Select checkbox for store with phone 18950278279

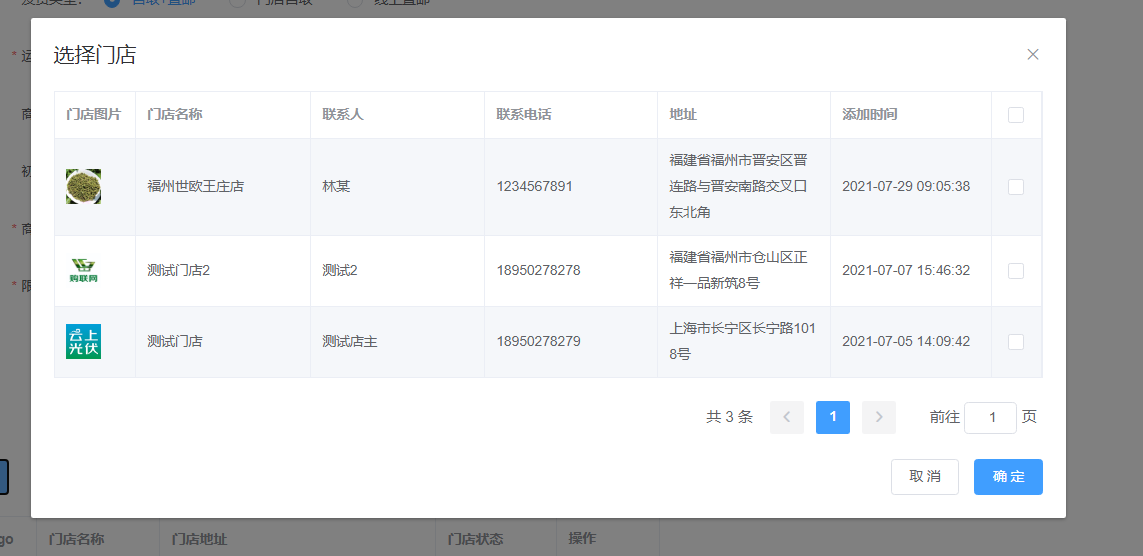pyautogui.click(x=1015, y=342)
